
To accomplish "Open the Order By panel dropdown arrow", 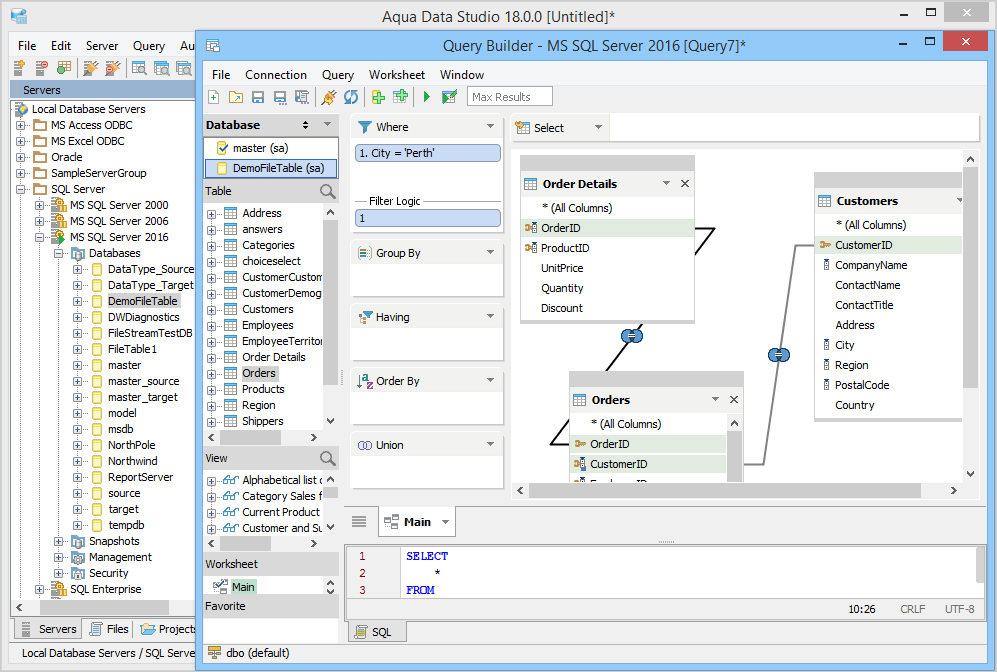I will [x=490, y=380].
